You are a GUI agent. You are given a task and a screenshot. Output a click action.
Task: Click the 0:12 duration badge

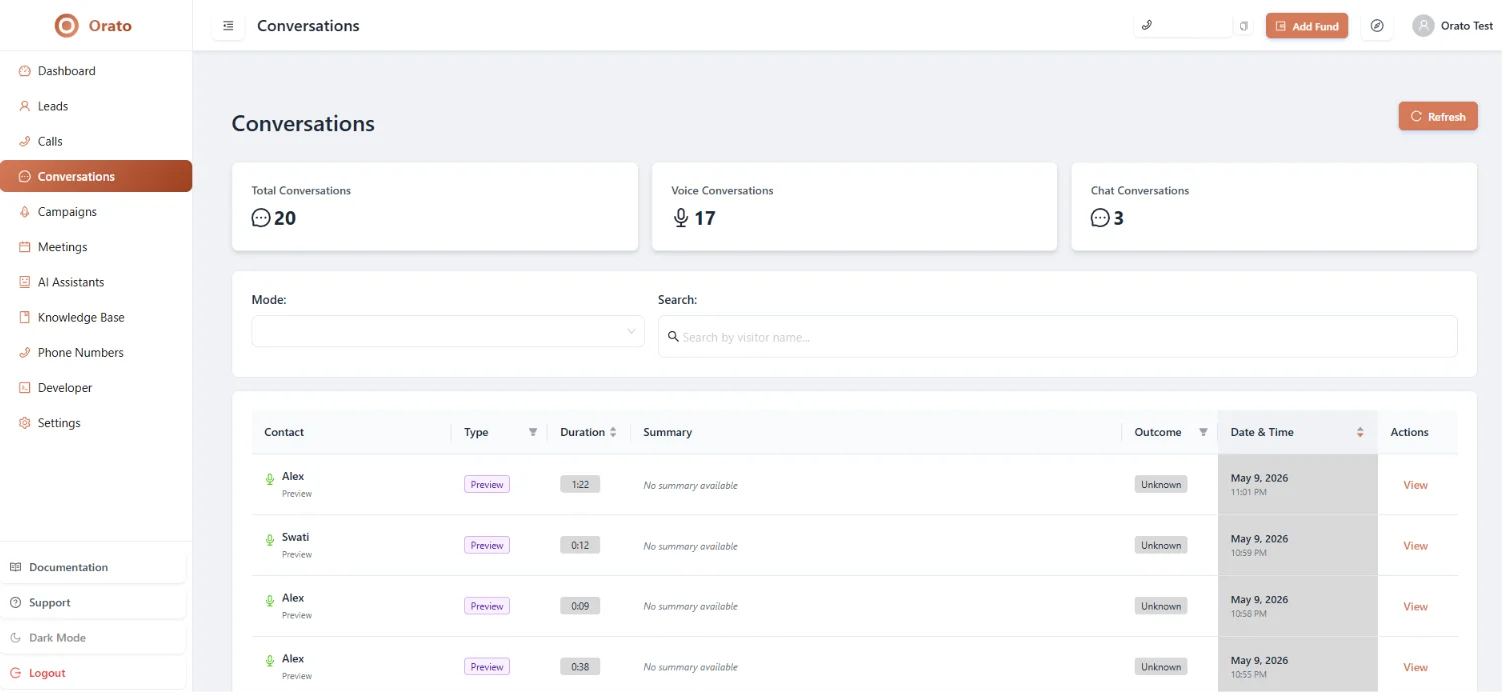coord(580,545)
